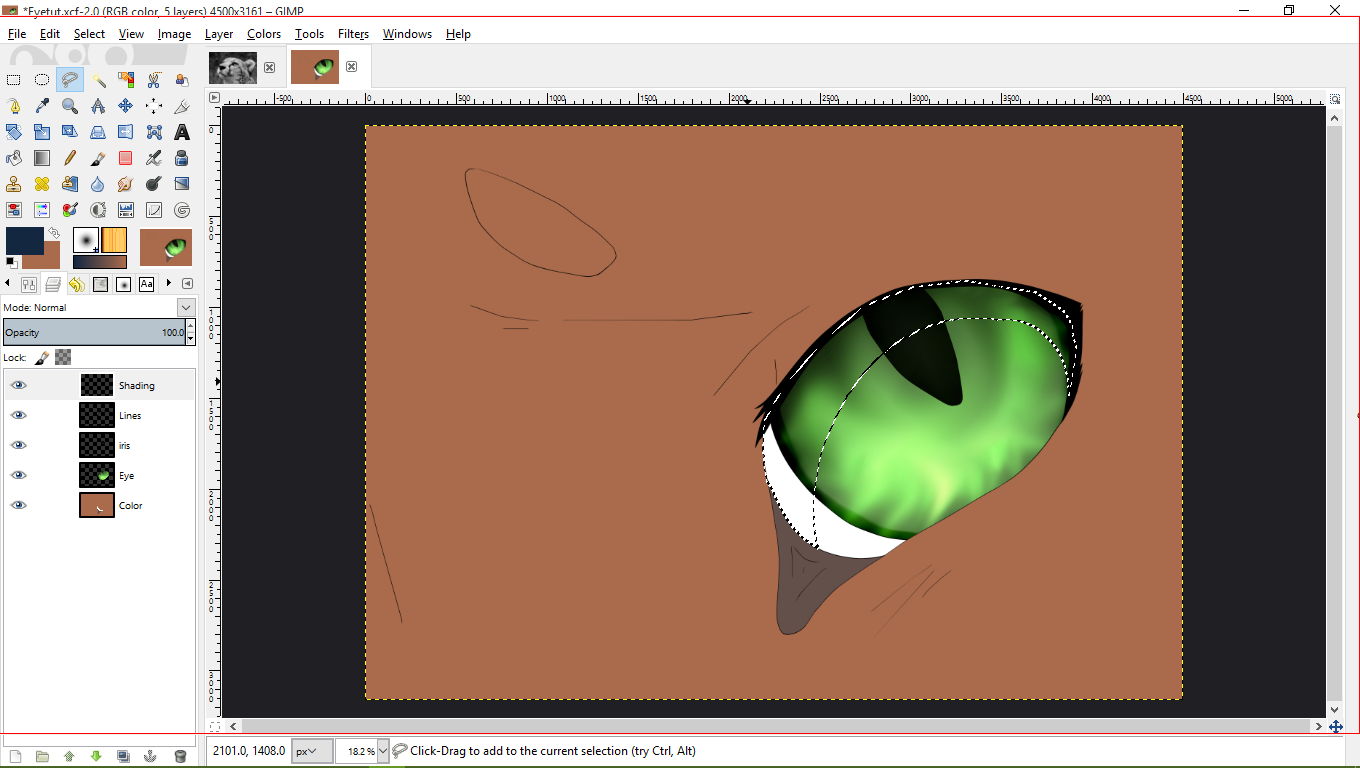The width and height of the screenshot is (1360, 768).
Task: Select the Blend gradient tool
Action: pos(42,157)
